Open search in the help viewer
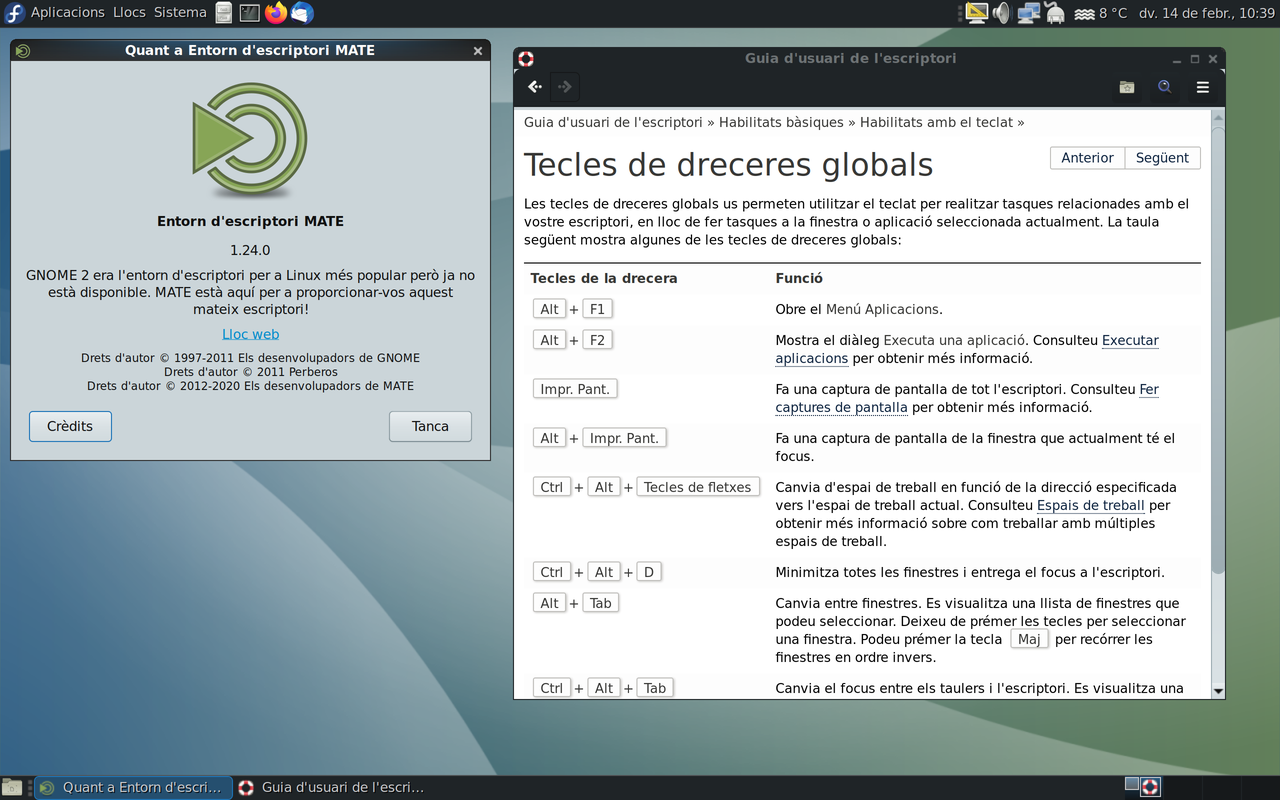Image resolution: width=1280 pixels, height=800 pixels. (1165, 87)
